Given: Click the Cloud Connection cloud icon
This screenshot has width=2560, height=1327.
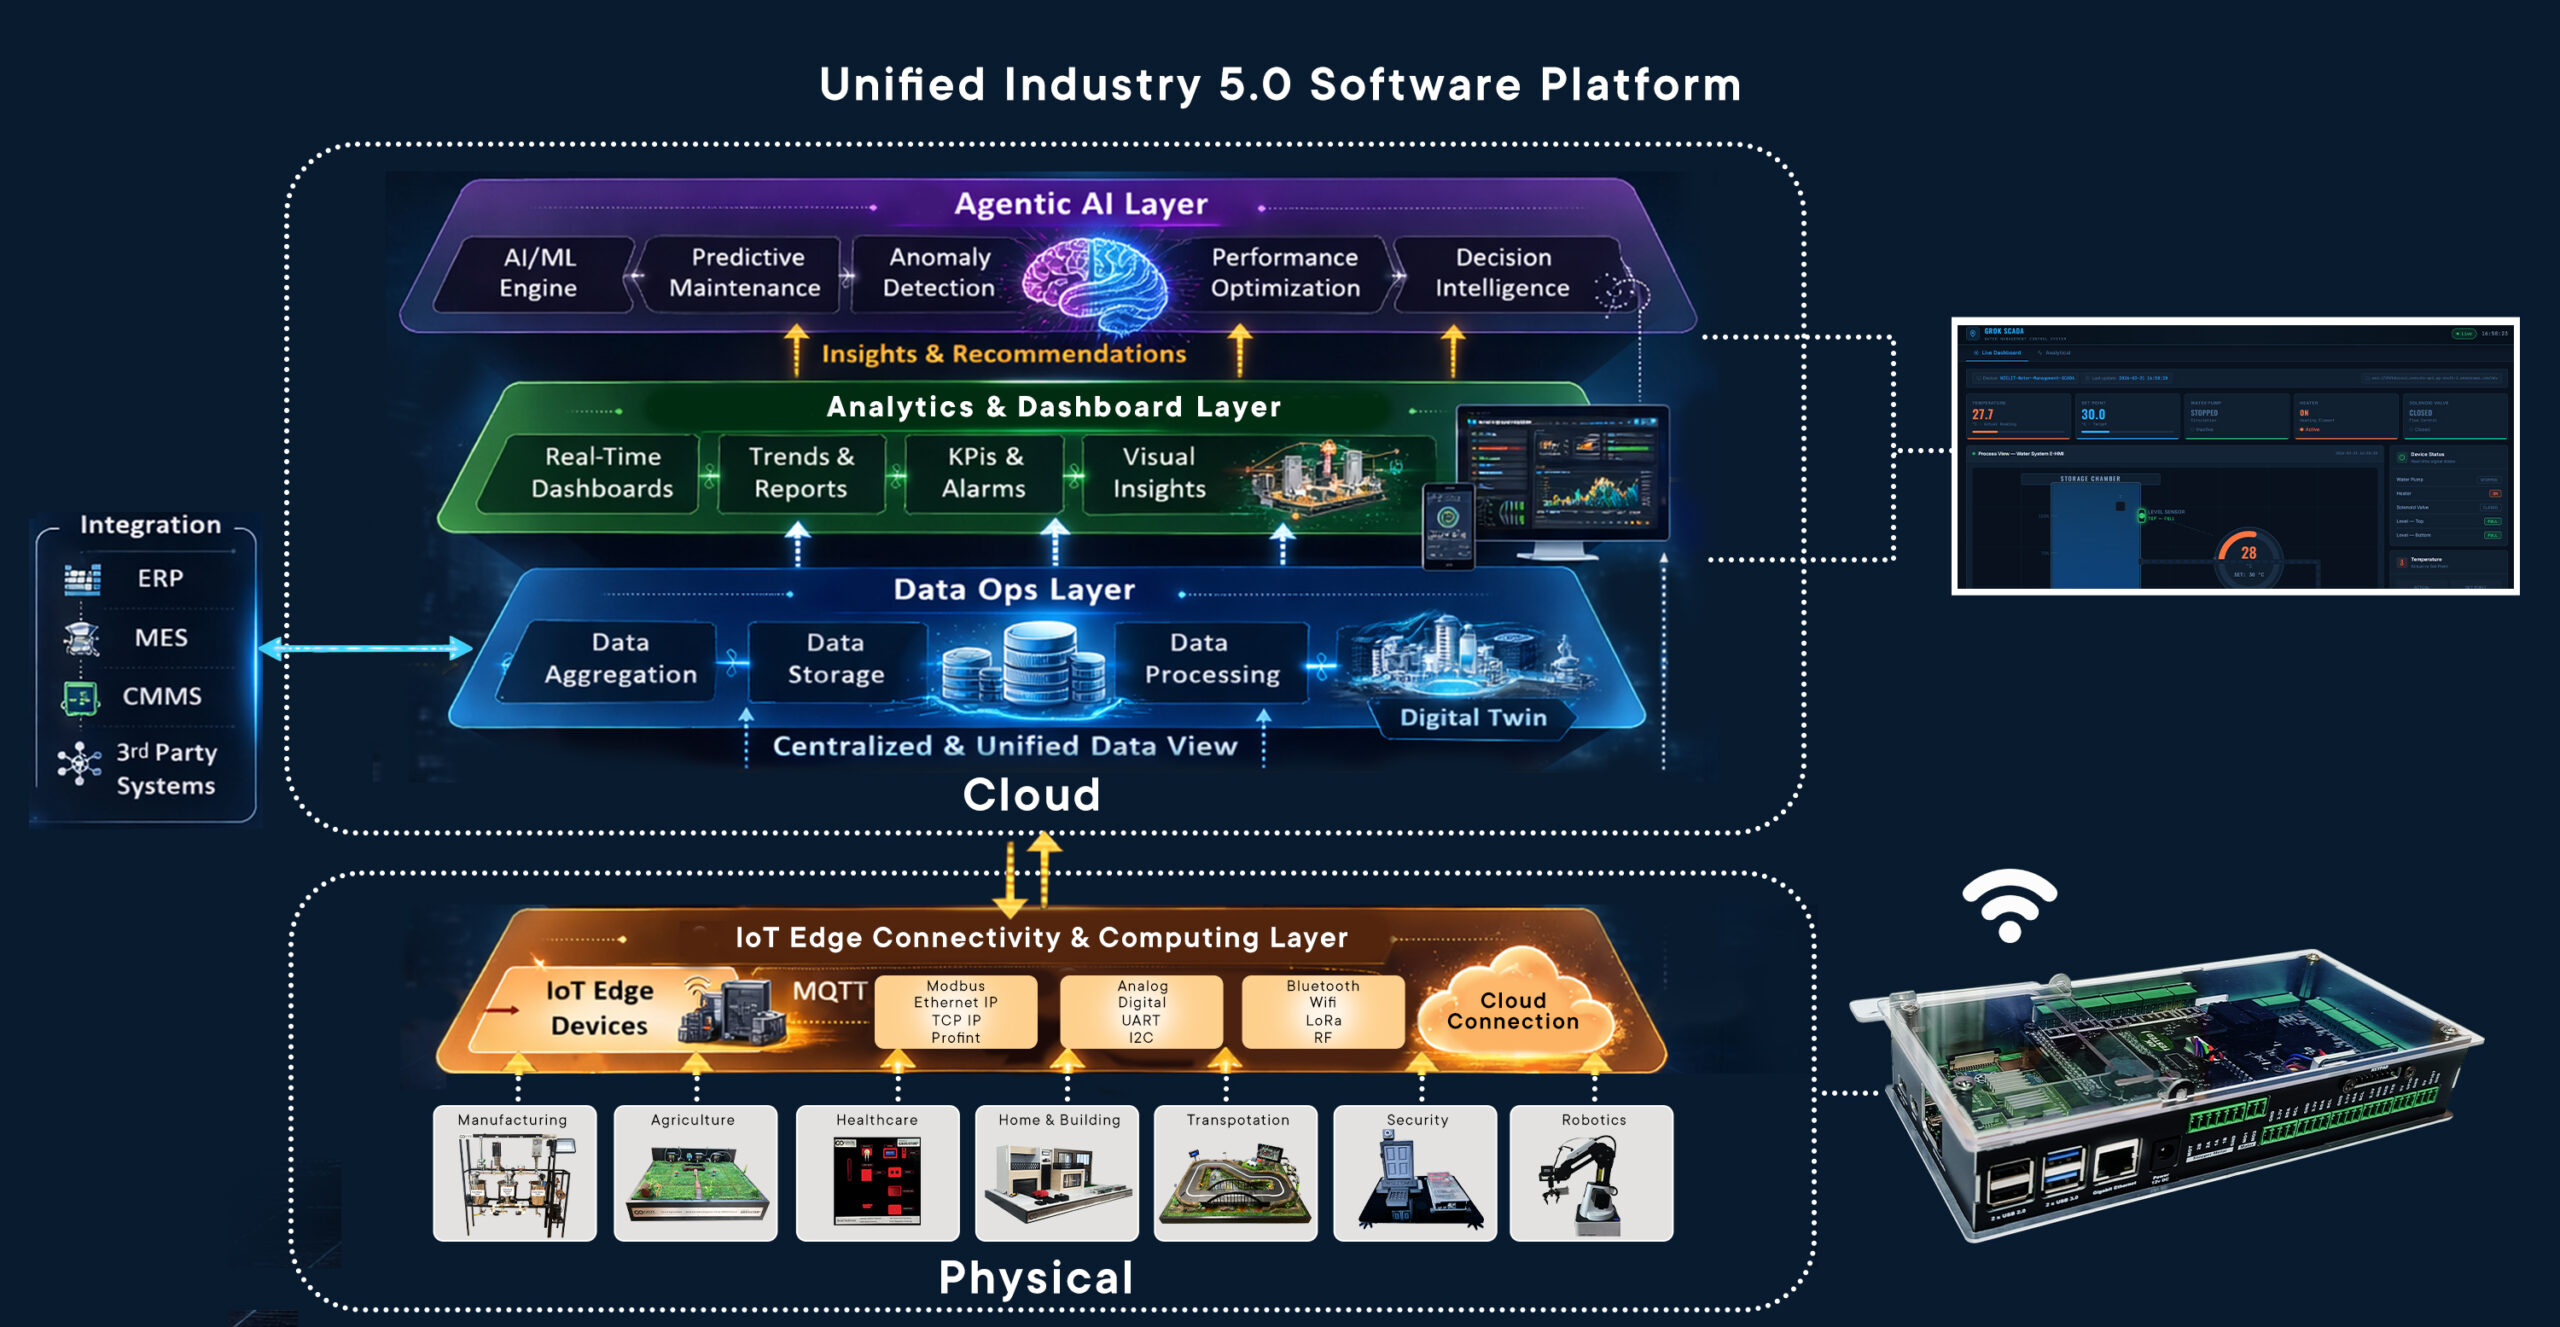Looking at the screenshot, I should (x=1514, y=1003).
